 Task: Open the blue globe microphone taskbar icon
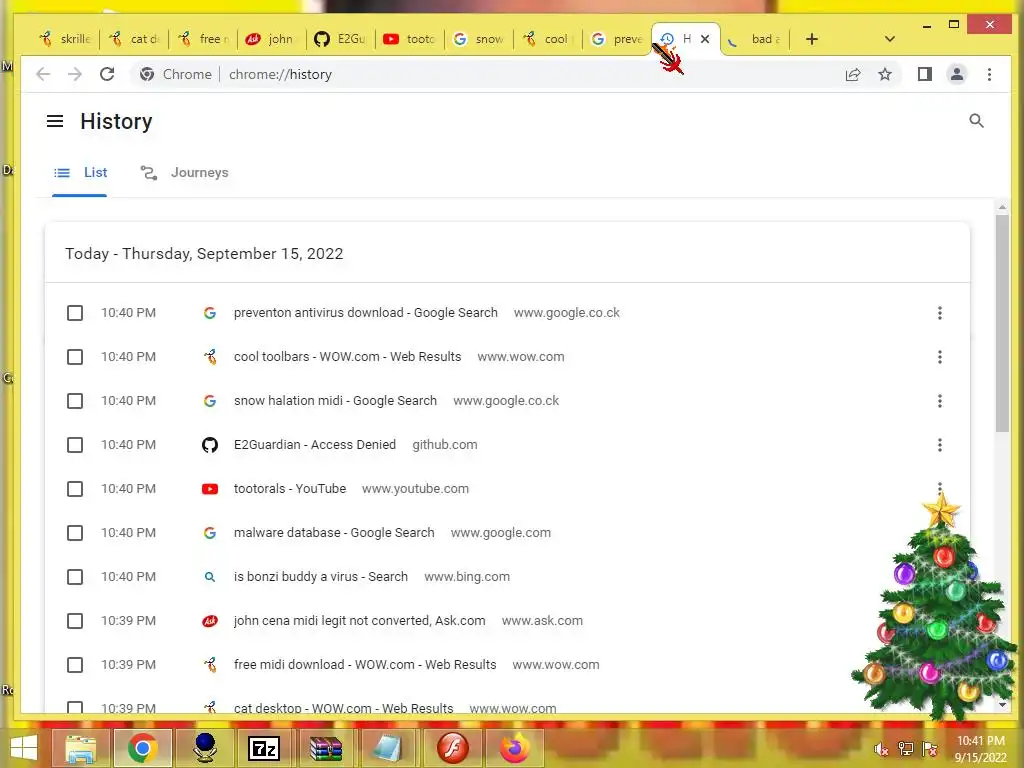pyautogui.click(x=204, y=748)
